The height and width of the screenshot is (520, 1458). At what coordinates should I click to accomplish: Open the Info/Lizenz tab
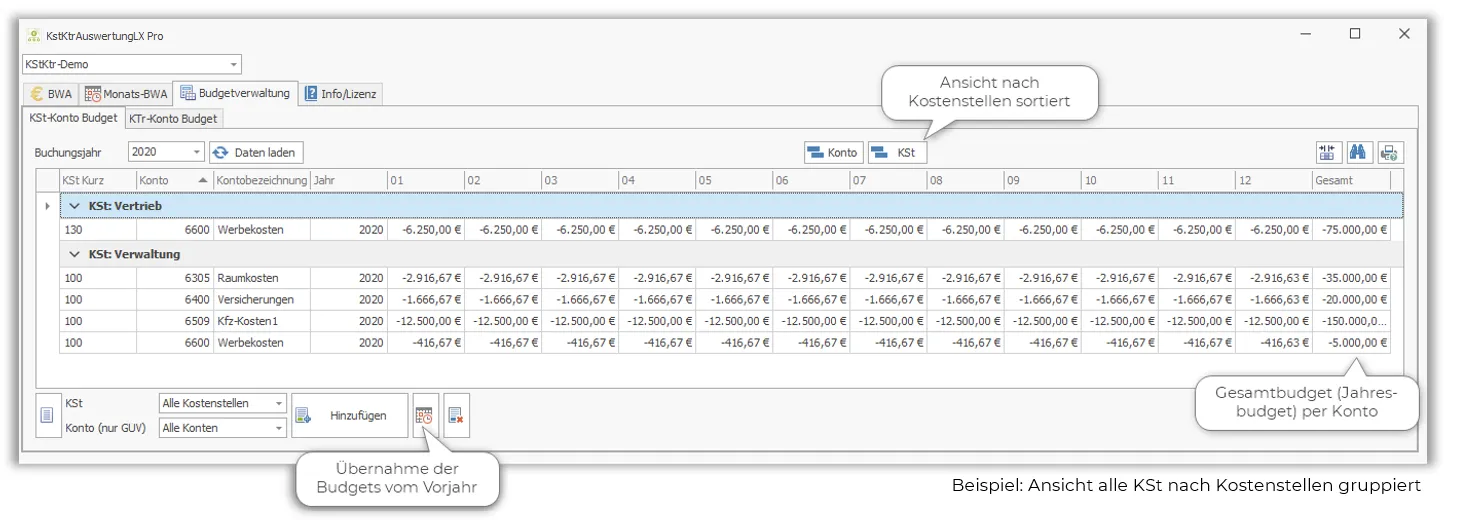click(x=340, y=94)
